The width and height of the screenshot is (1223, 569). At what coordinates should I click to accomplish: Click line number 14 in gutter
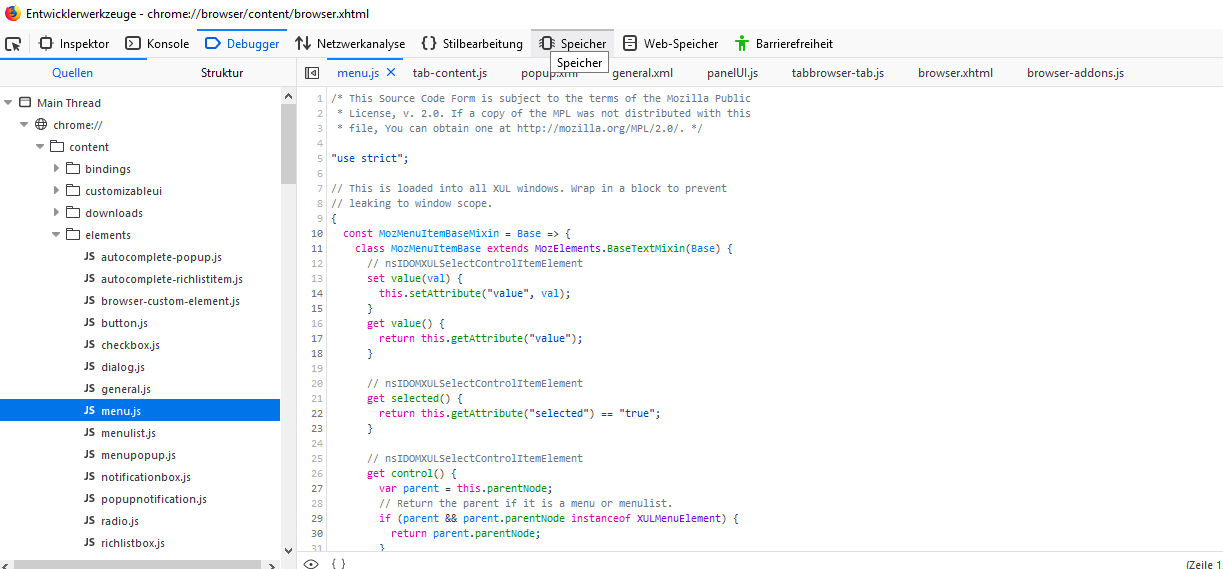click(316, 293)
